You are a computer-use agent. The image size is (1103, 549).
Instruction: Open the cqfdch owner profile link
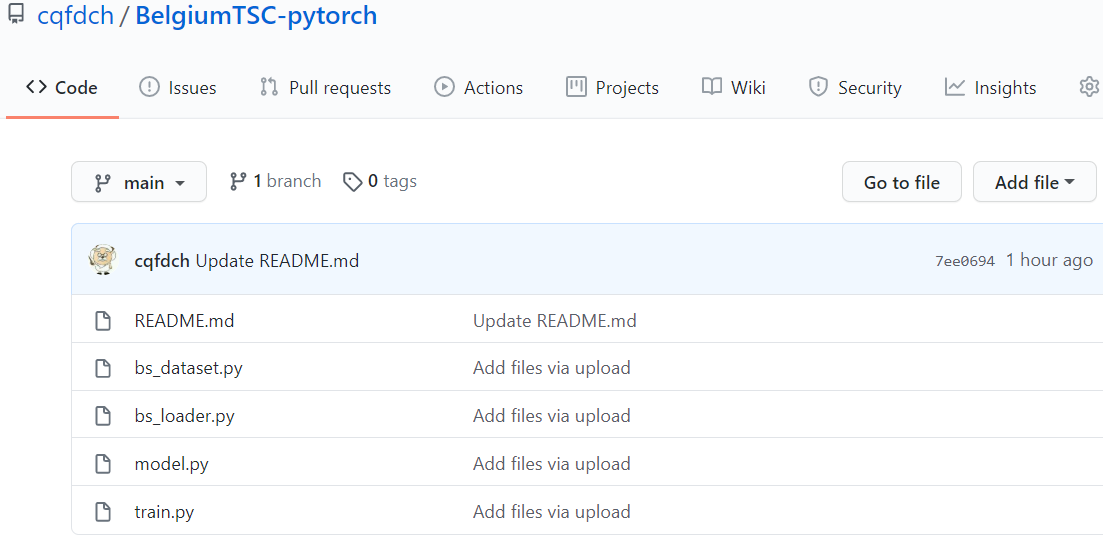point(75,15)
